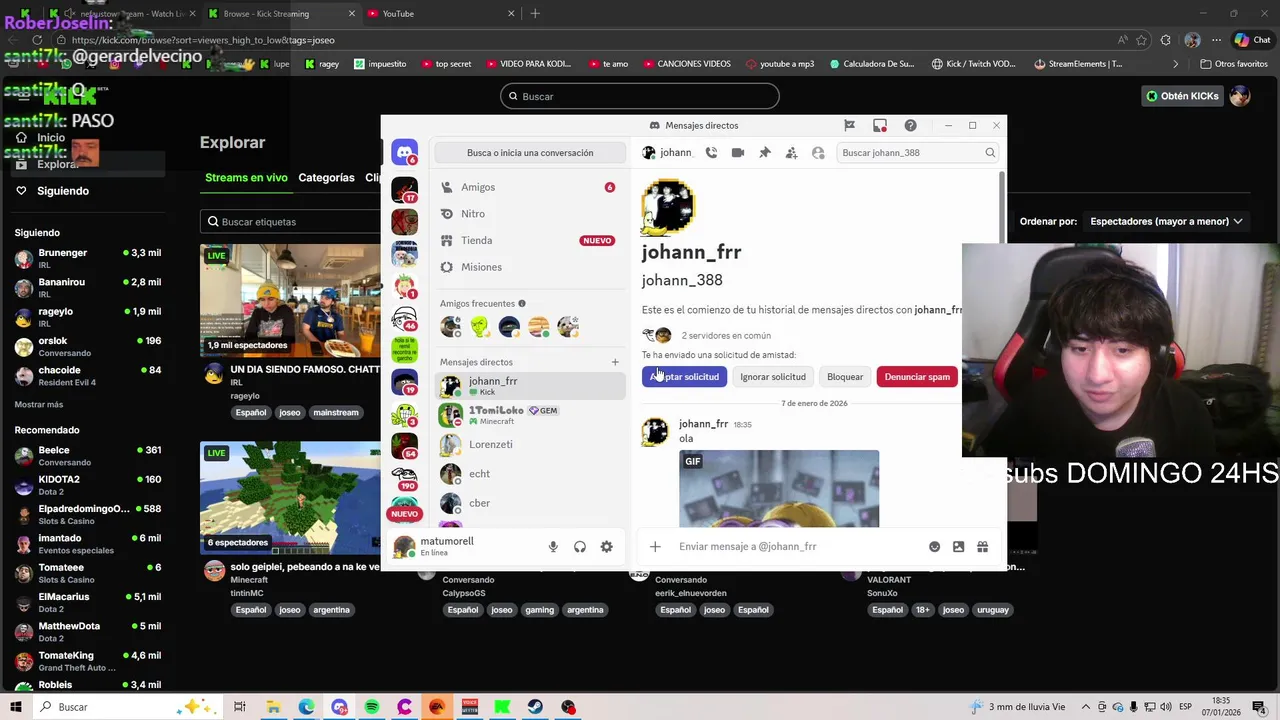Open the 1TomiLoko direct message
This screenshot has width=1280, height=720.
tap(530, 415)
